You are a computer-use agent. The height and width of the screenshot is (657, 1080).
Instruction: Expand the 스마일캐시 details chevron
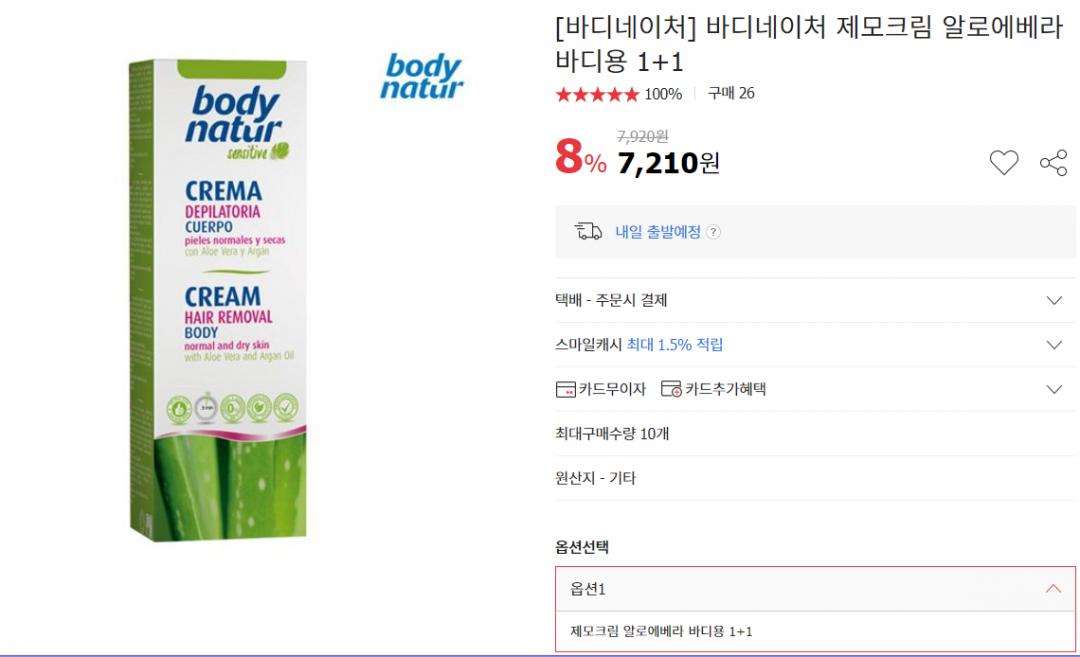(1053, 345)
